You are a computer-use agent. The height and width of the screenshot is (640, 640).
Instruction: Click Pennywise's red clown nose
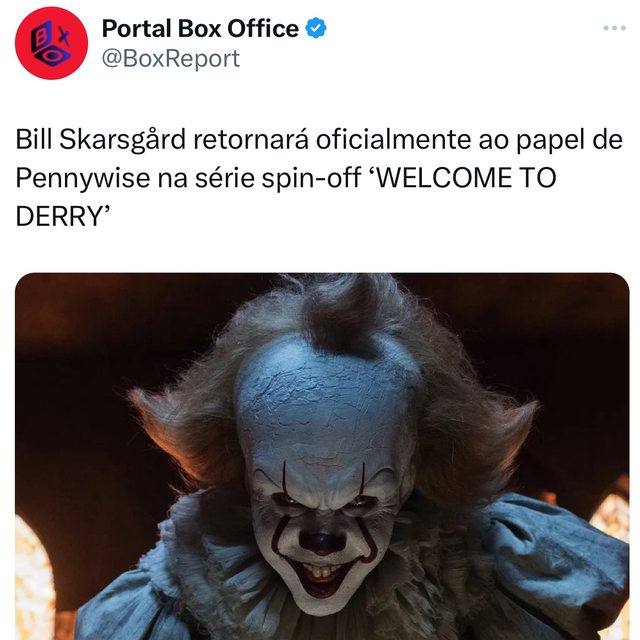(x=322, y=541)
